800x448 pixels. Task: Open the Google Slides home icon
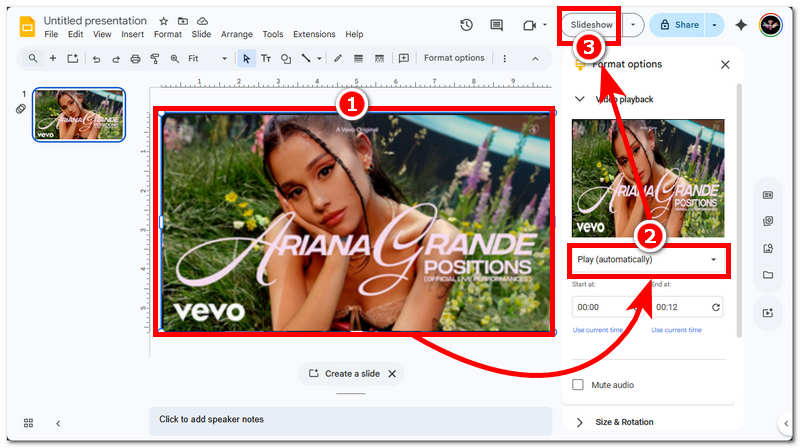27,27
